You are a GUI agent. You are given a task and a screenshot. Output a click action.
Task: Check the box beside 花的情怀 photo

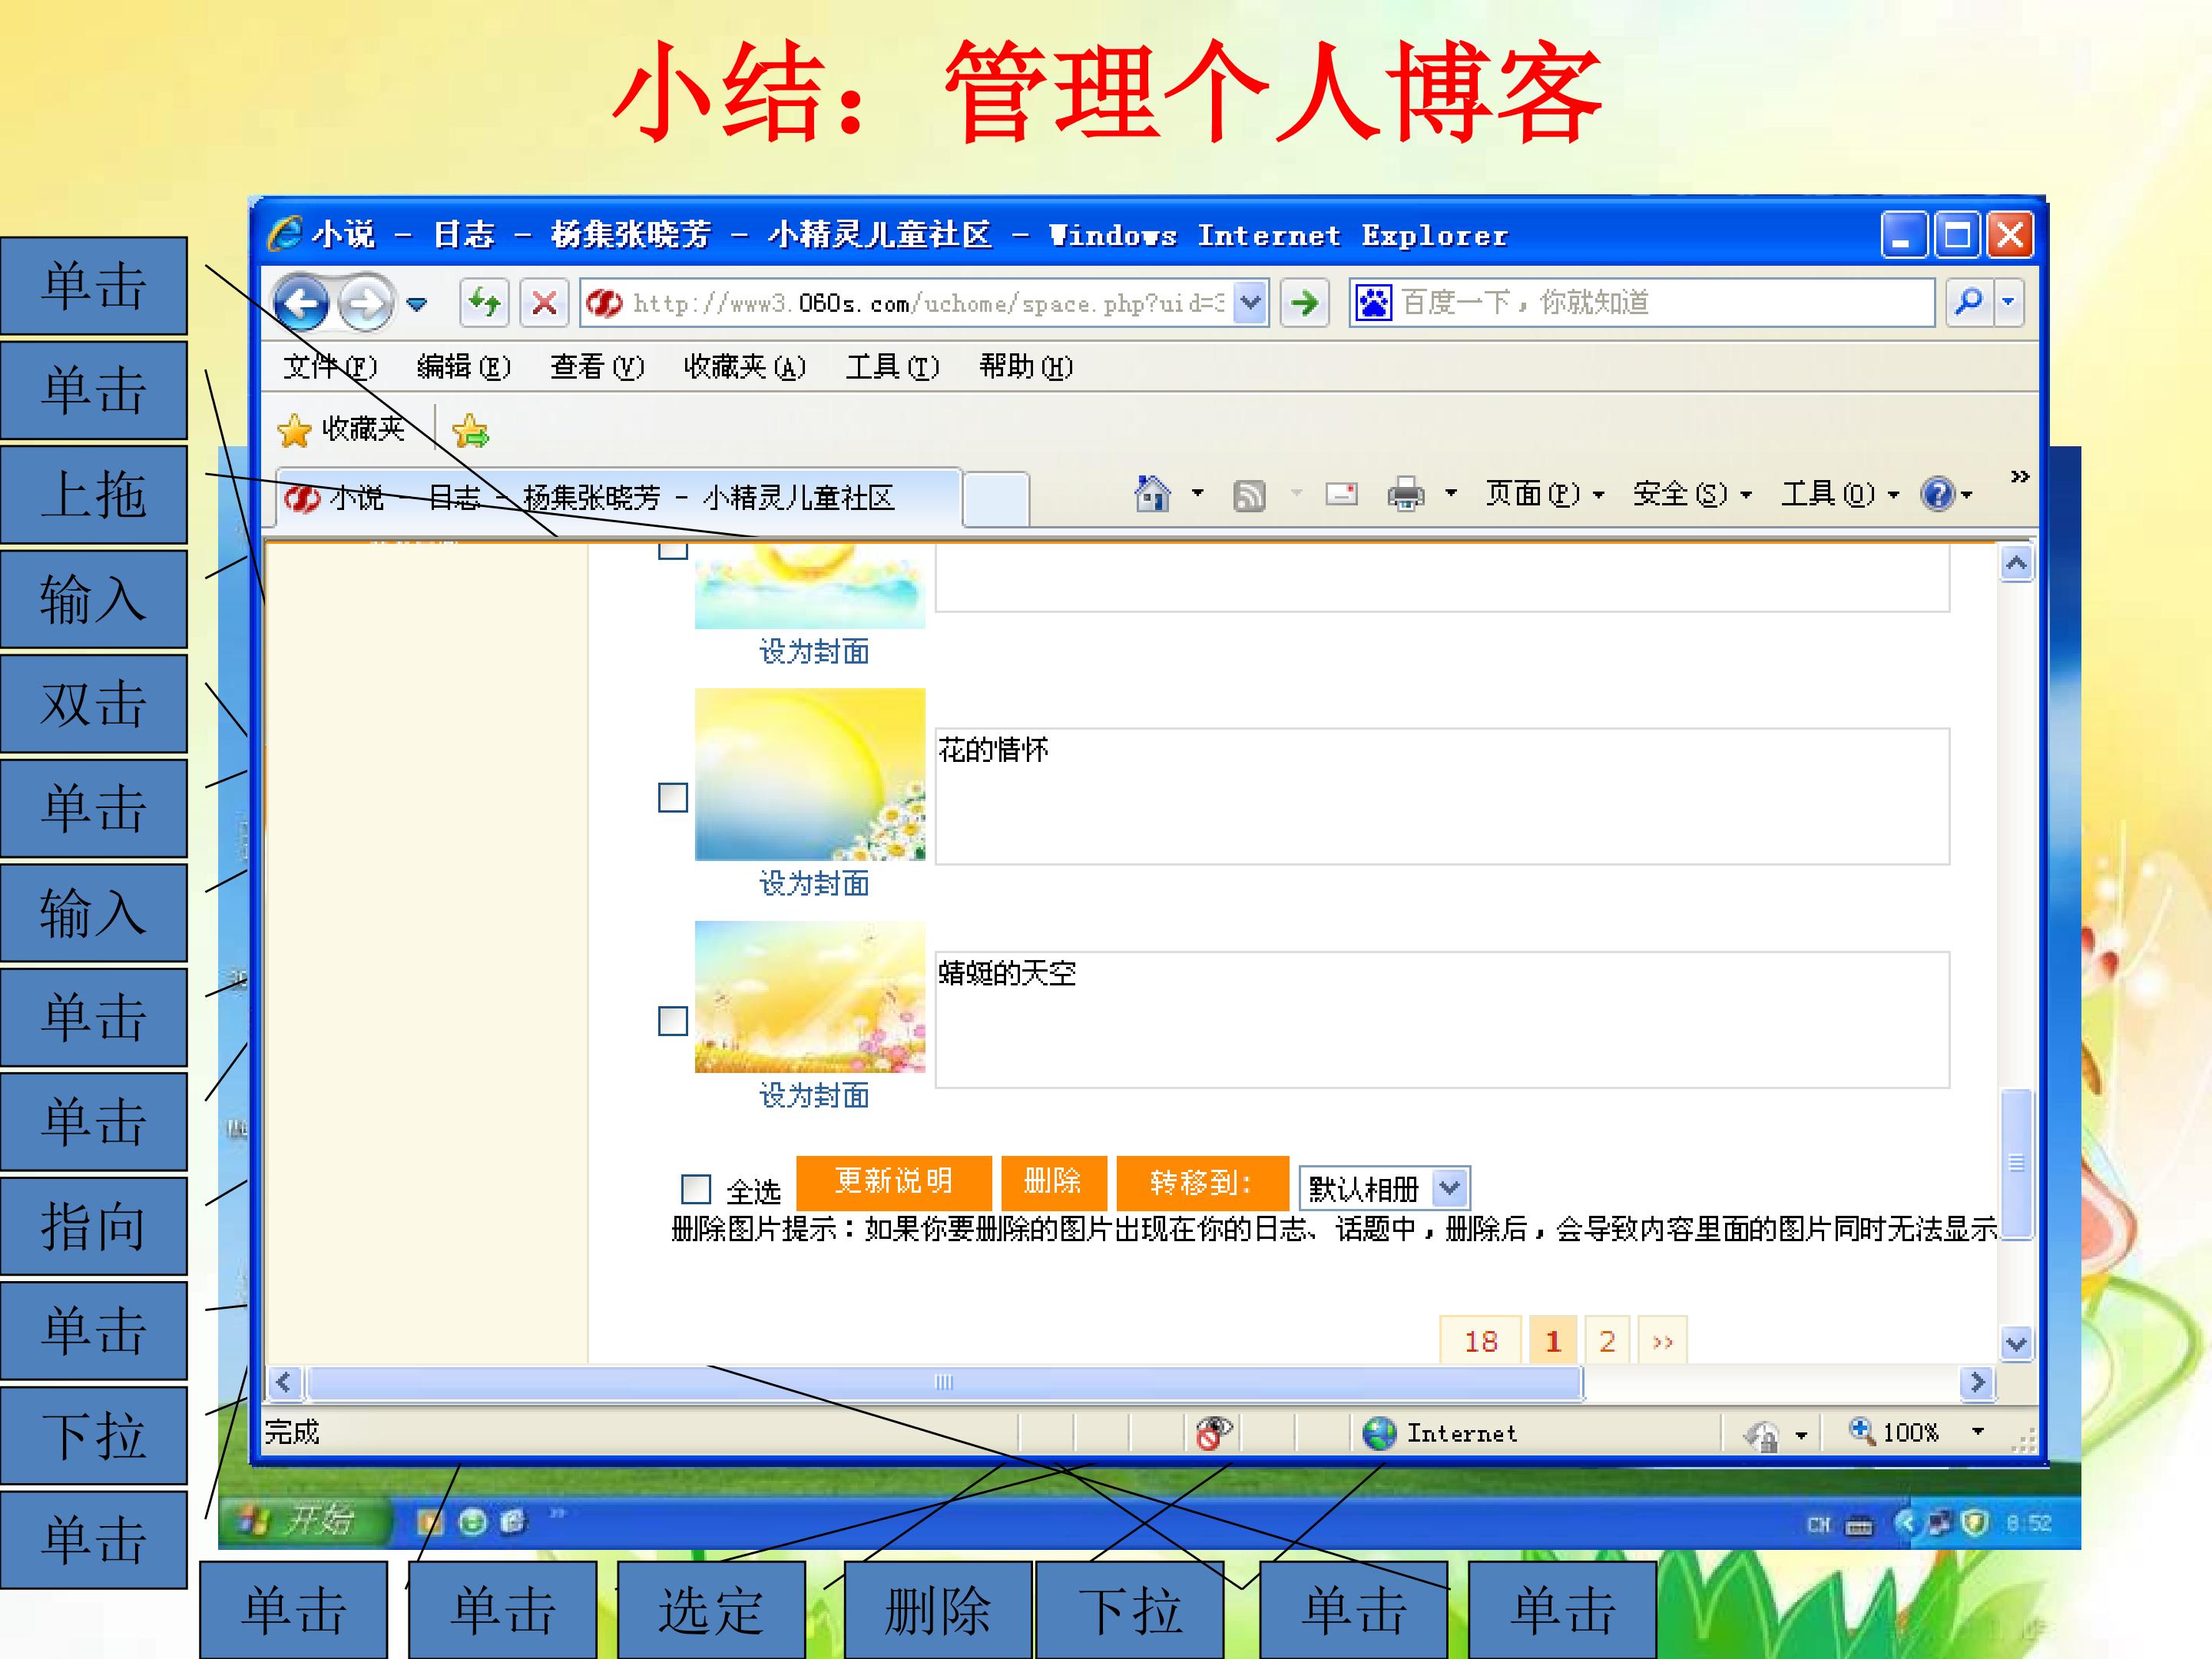[673, 798]
